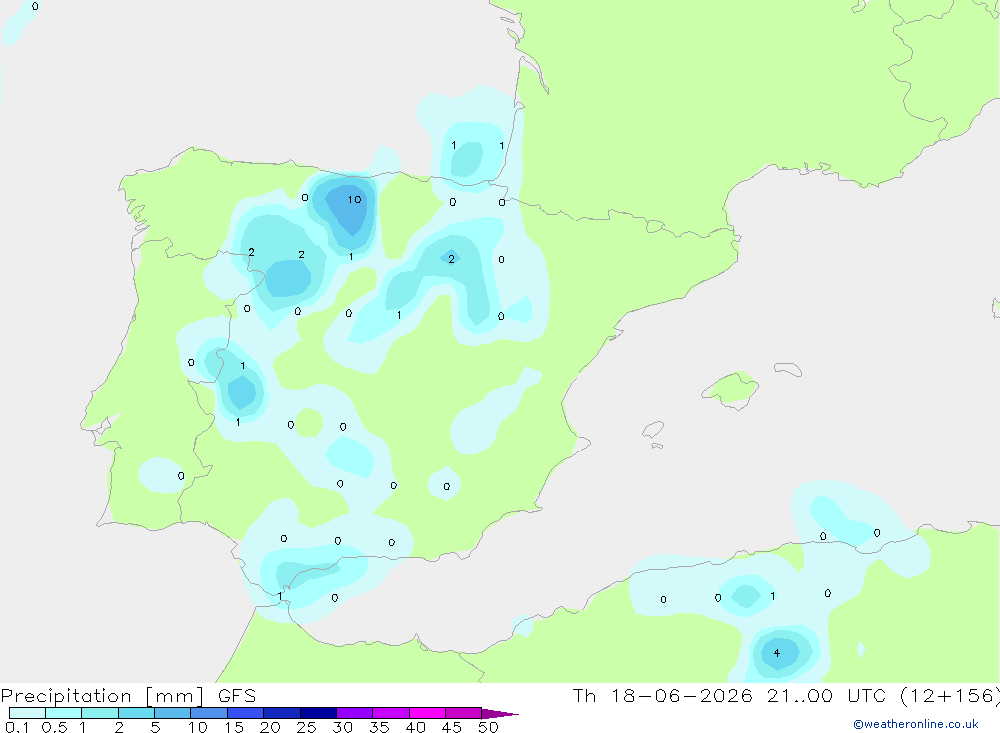Click the '(12+156)' forecast offset text
Viewport: 1000px width, 733px height.
(950, 696)
